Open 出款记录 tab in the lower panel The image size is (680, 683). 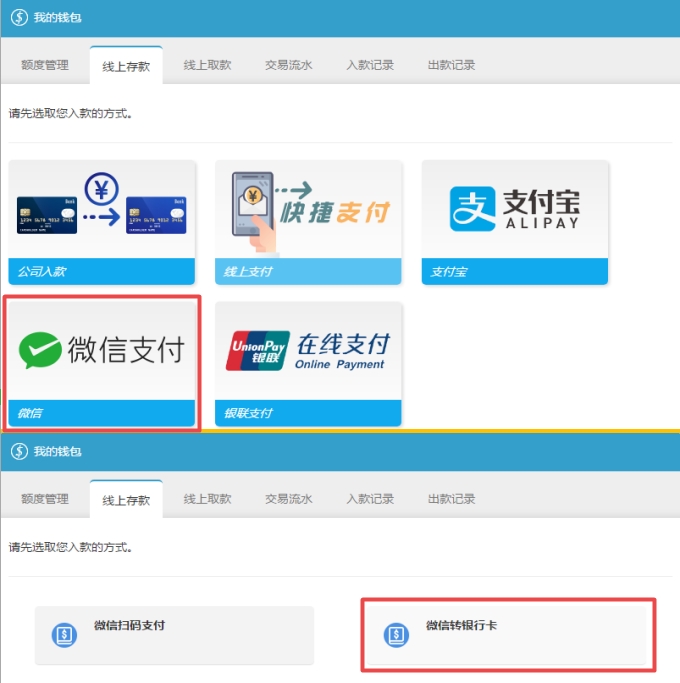coord(451,499)
